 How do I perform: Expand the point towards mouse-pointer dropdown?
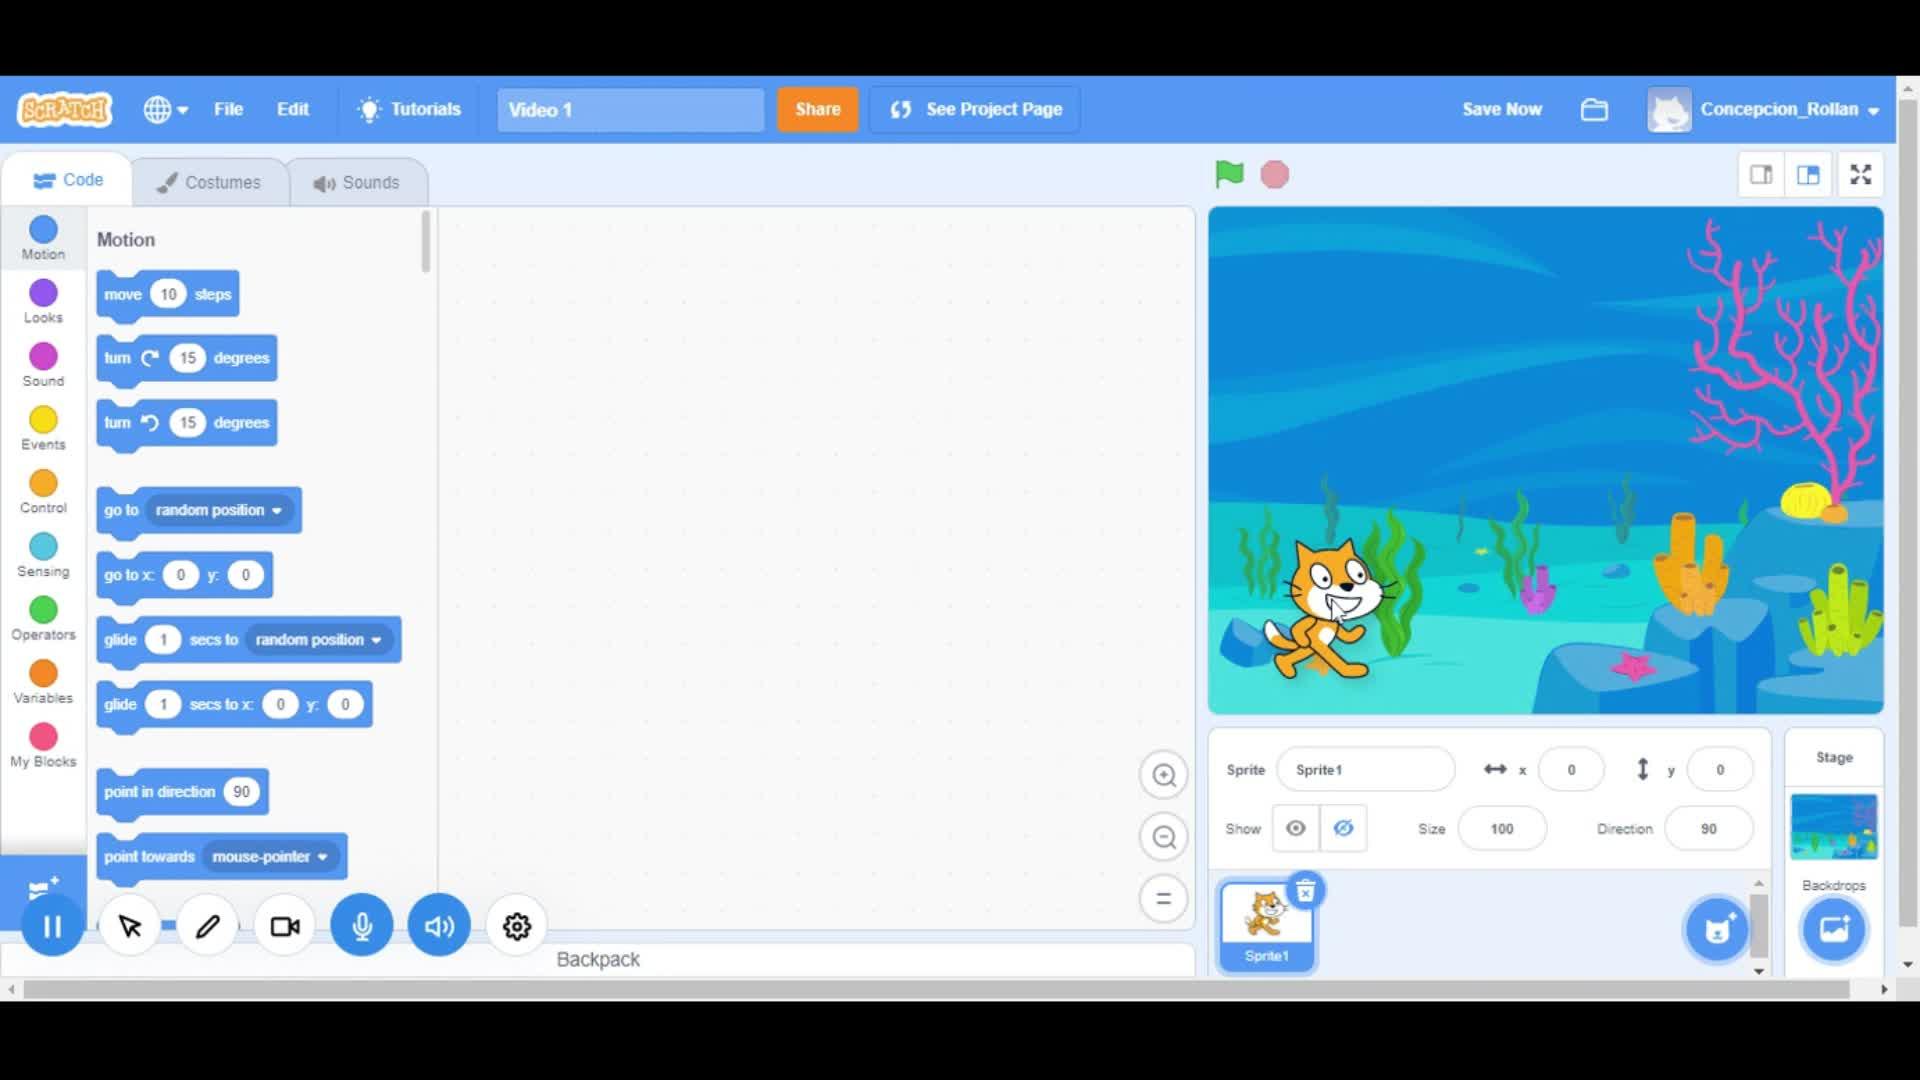coord(322,857)
